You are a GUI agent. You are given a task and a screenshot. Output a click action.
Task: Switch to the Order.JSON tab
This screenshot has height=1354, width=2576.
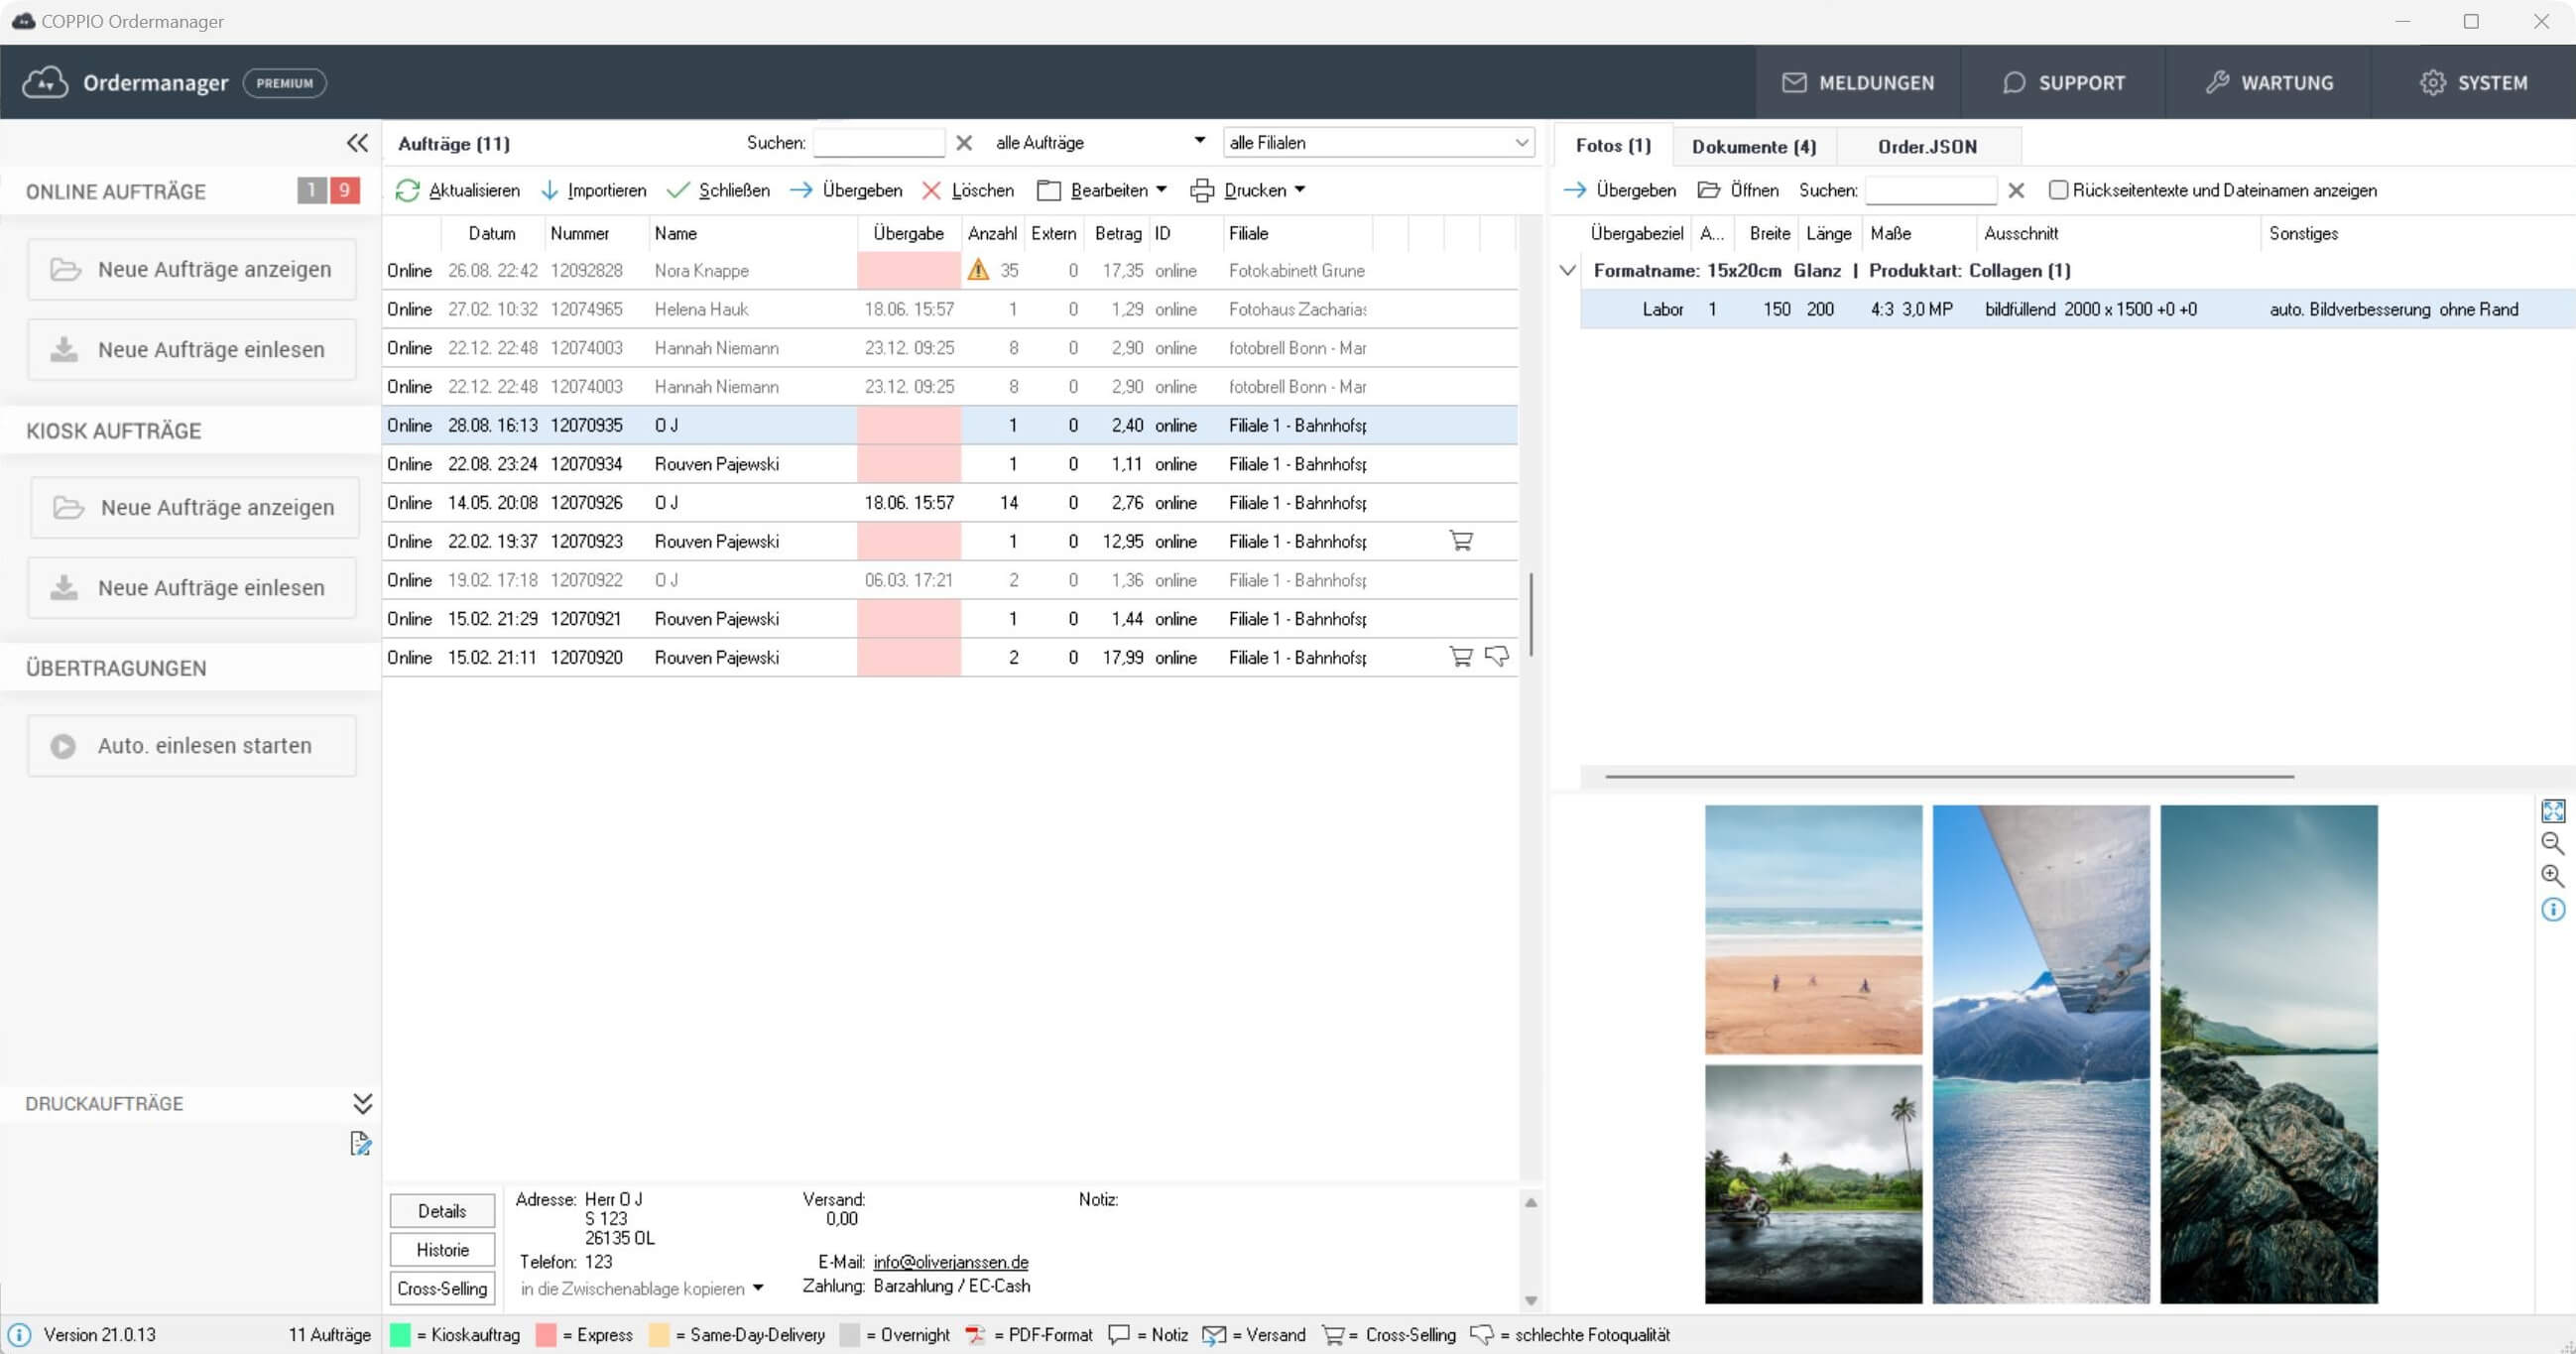(x=1925, y=145)
